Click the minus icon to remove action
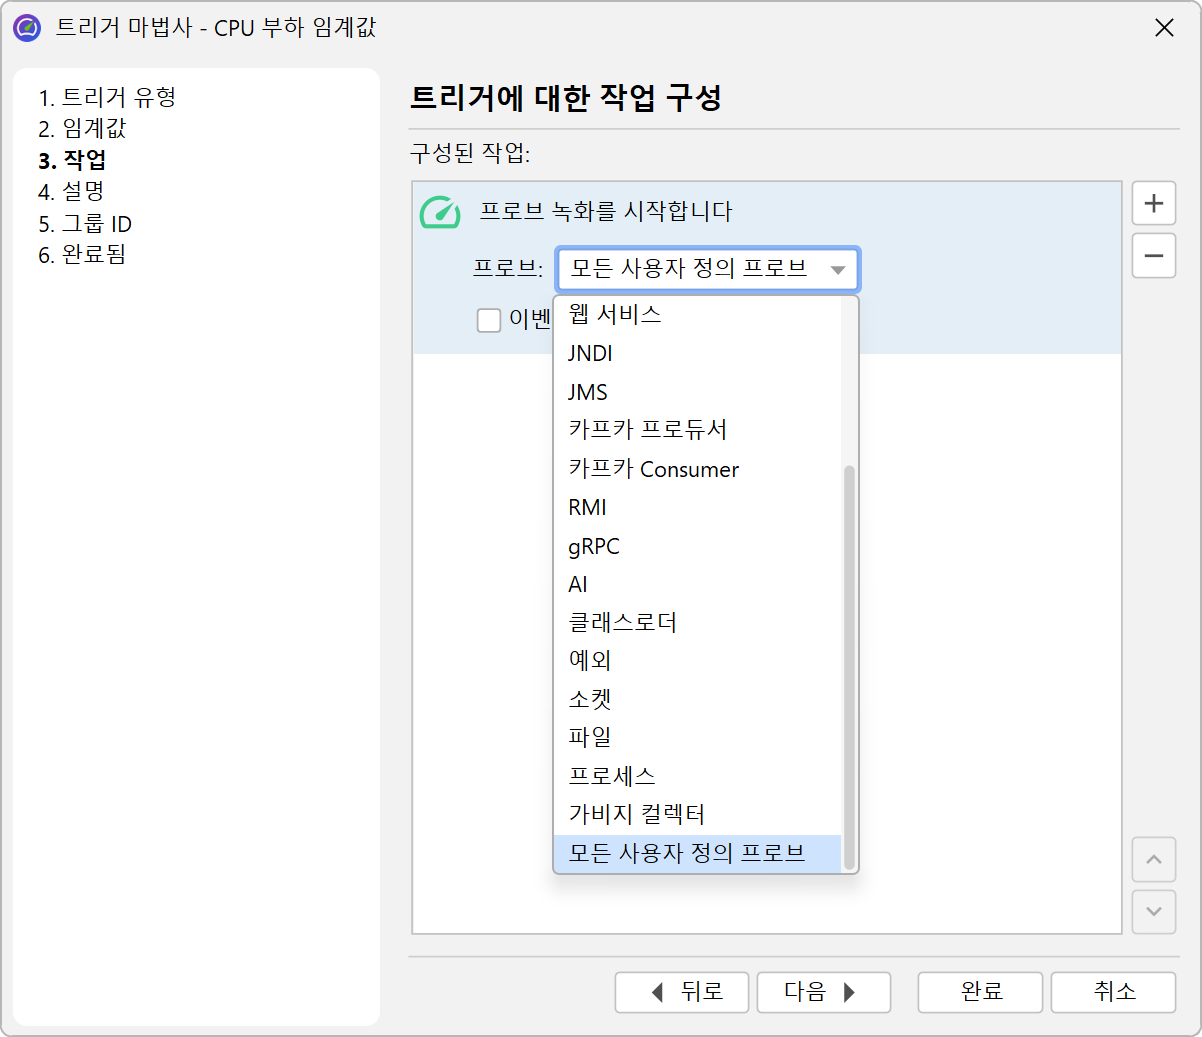Viewport: 1202px width, 1037px height. (1153, 256)
